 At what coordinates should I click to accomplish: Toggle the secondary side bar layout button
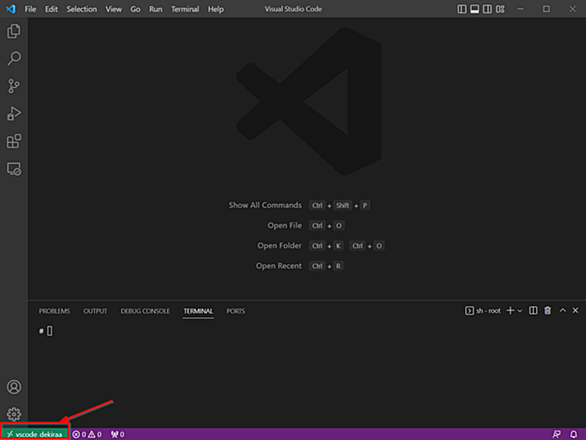point(487,9)
